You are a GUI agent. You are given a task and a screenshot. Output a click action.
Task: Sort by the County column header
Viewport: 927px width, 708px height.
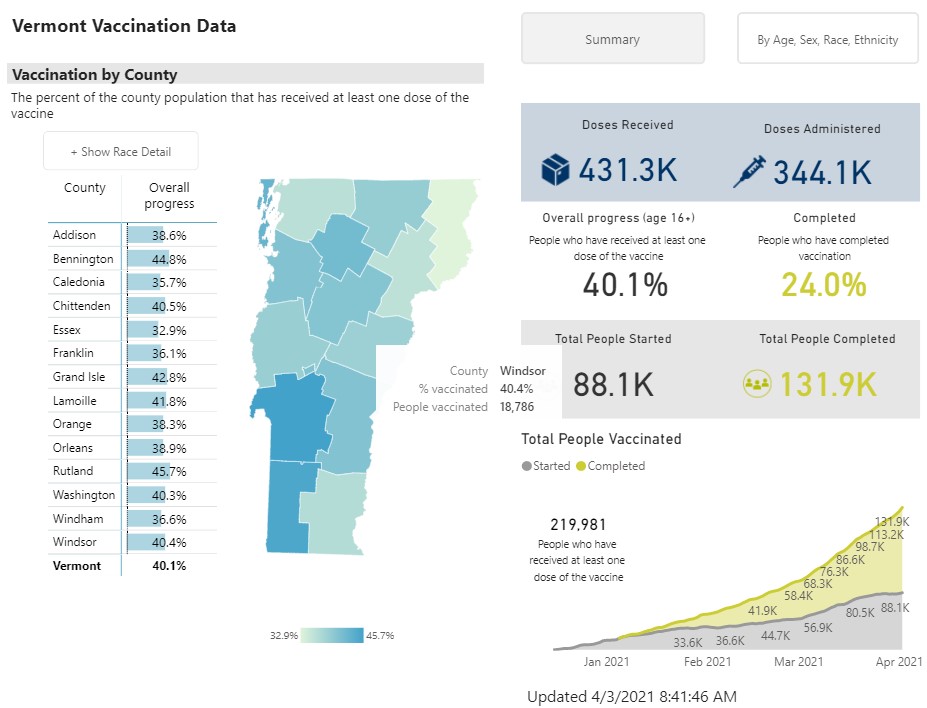coord(85,188)
